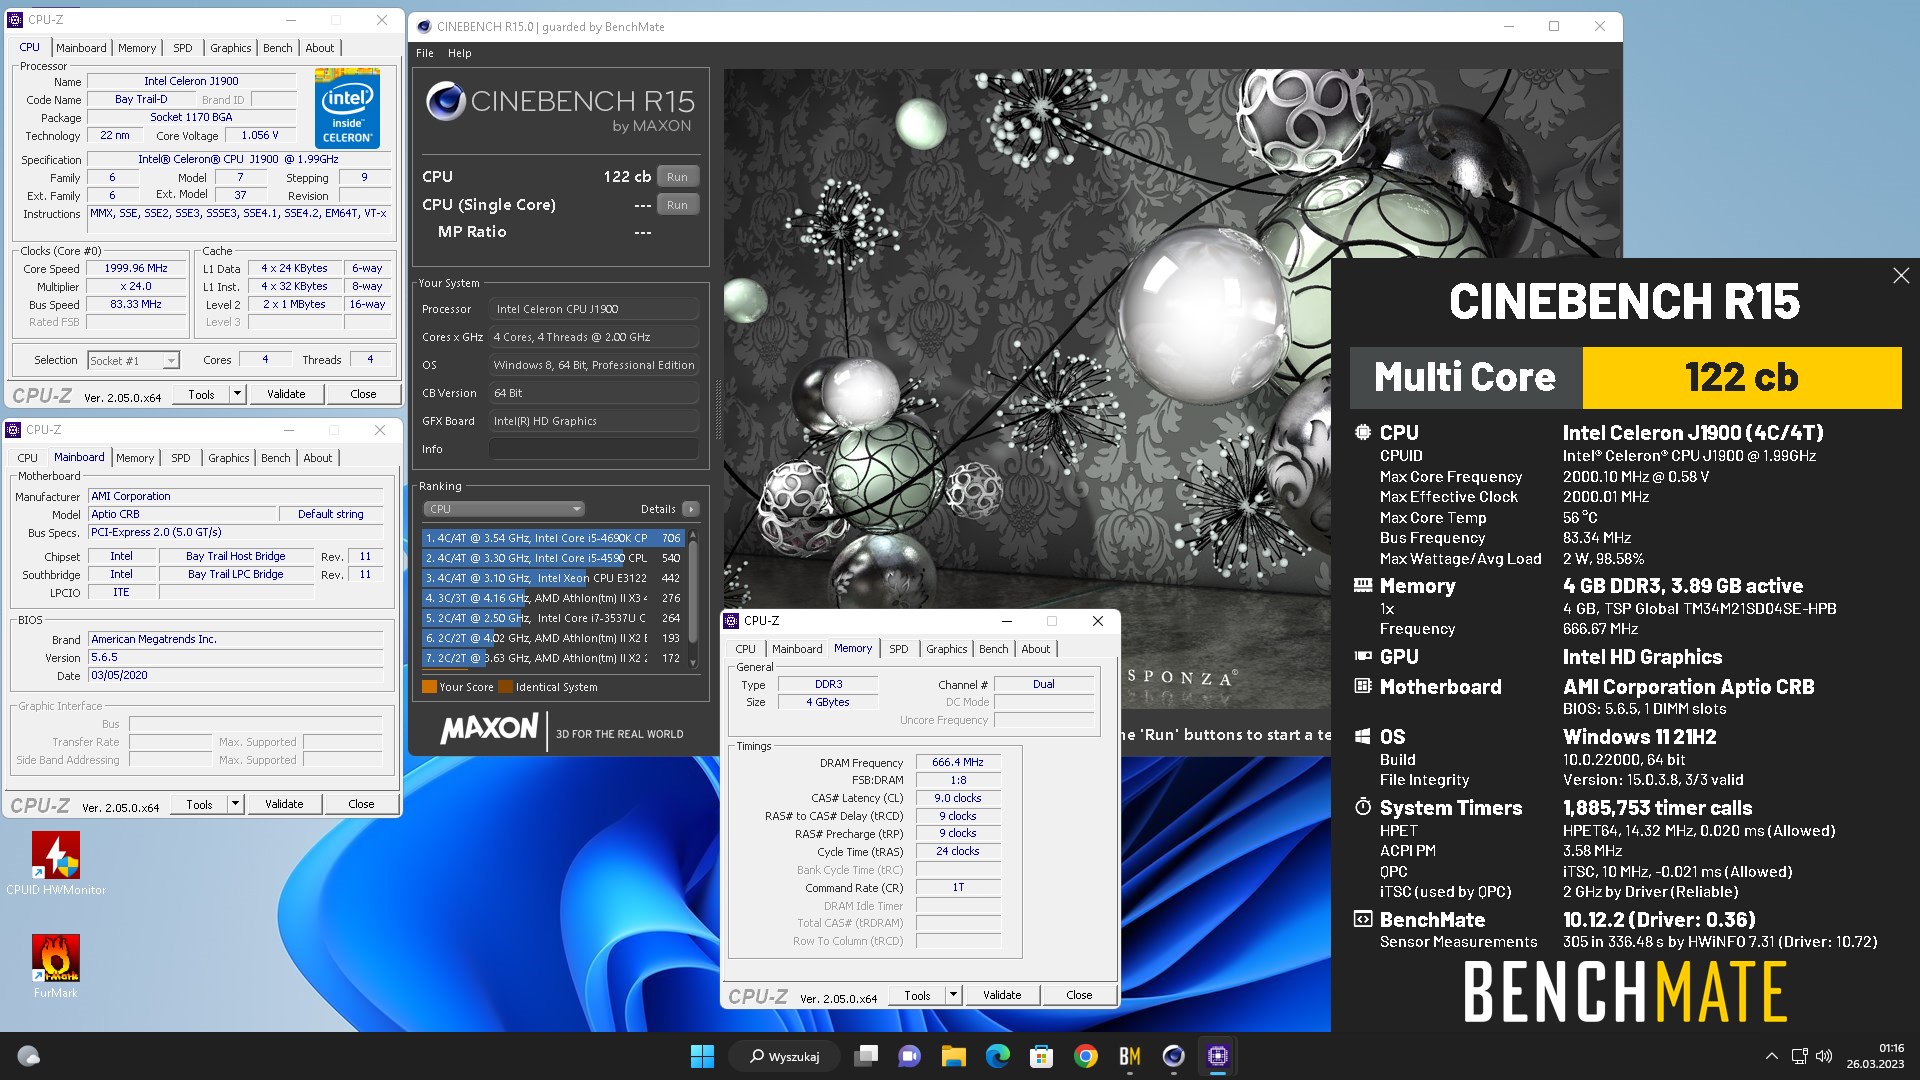
Task: Expand Tools dropdown arrow in Memory CPU-Z
Action: [x=953, y=995]
